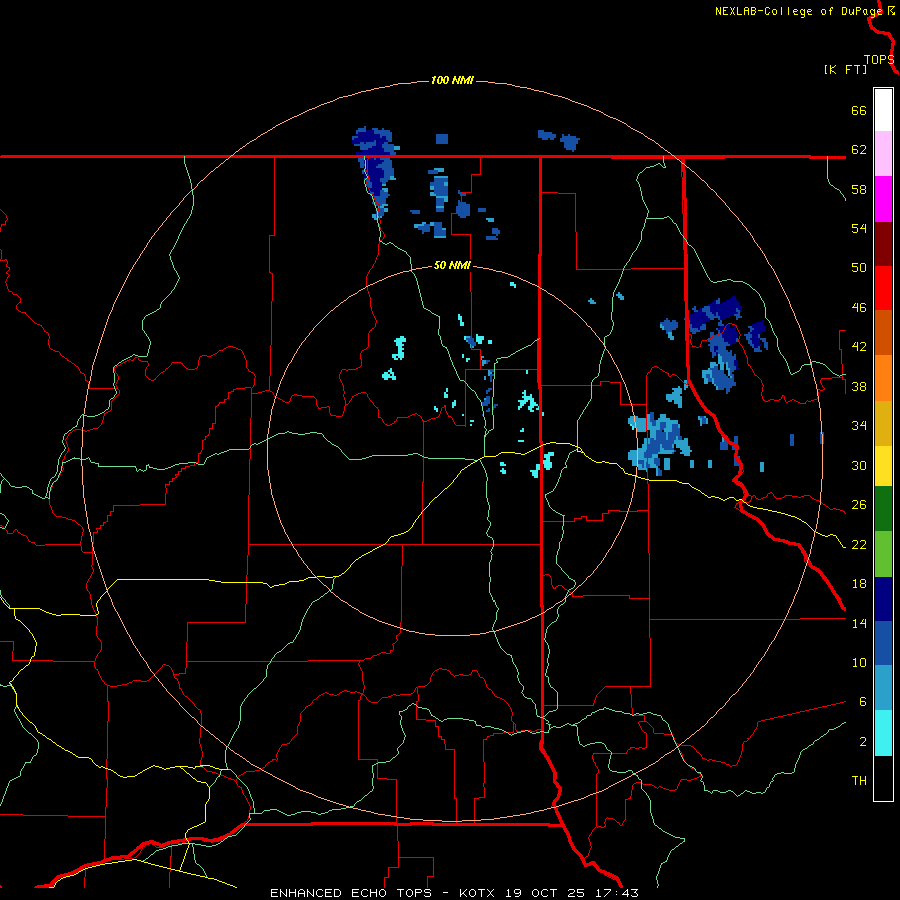This screenshot has height=900, width=900.
Task: Click the magenta swatch between 58 and 54
Action: 883,199
